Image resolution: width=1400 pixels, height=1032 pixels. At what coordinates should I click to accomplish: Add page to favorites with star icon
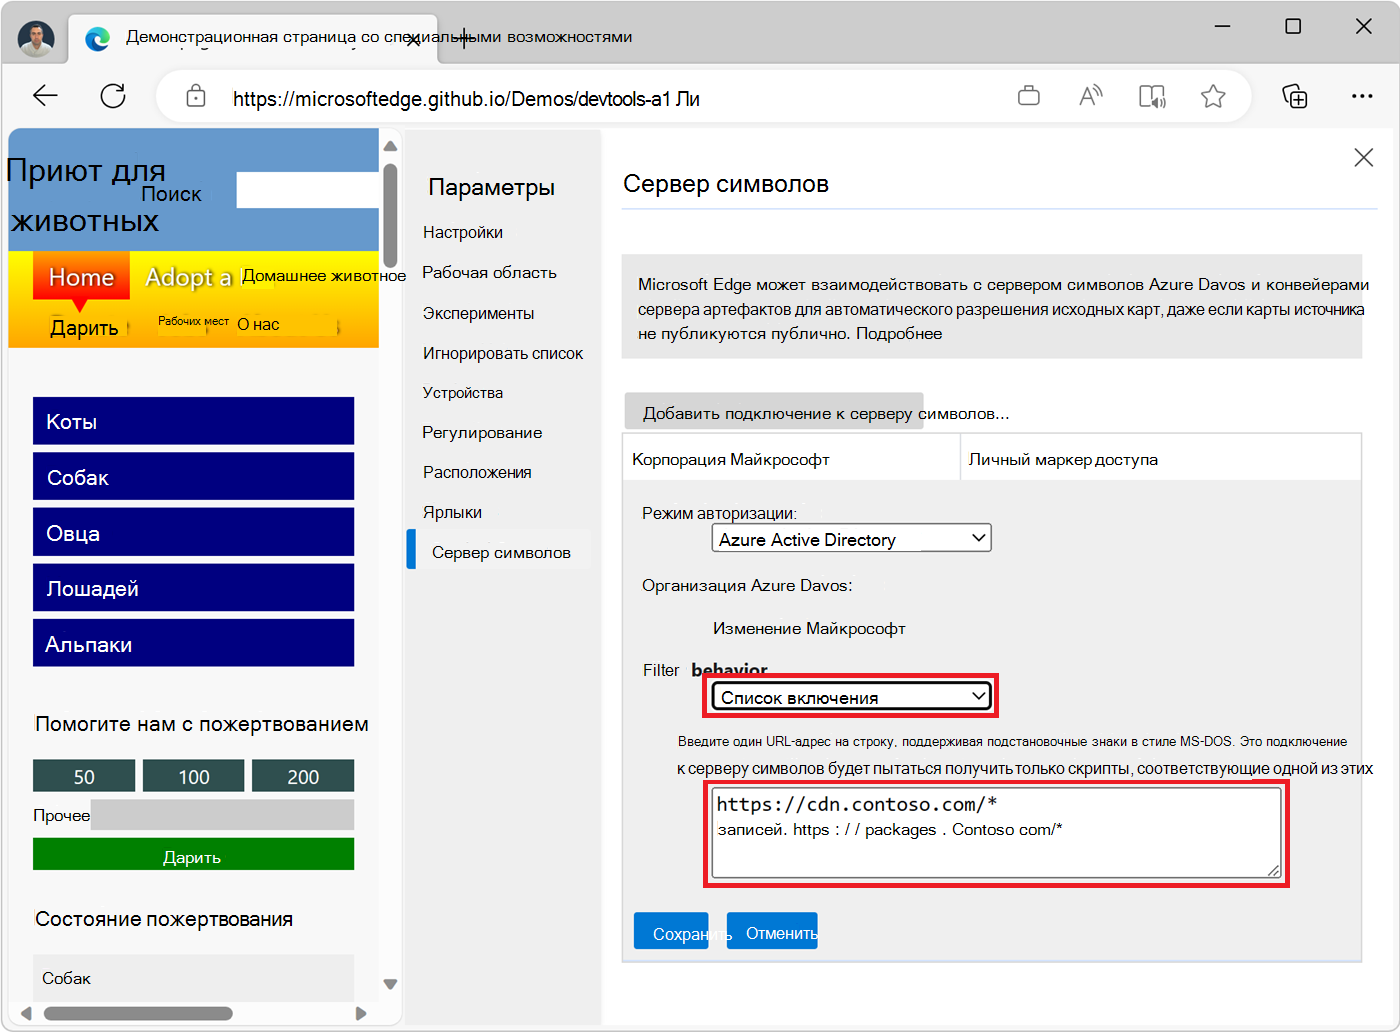pyautogui.click(x=1213, y=96)
